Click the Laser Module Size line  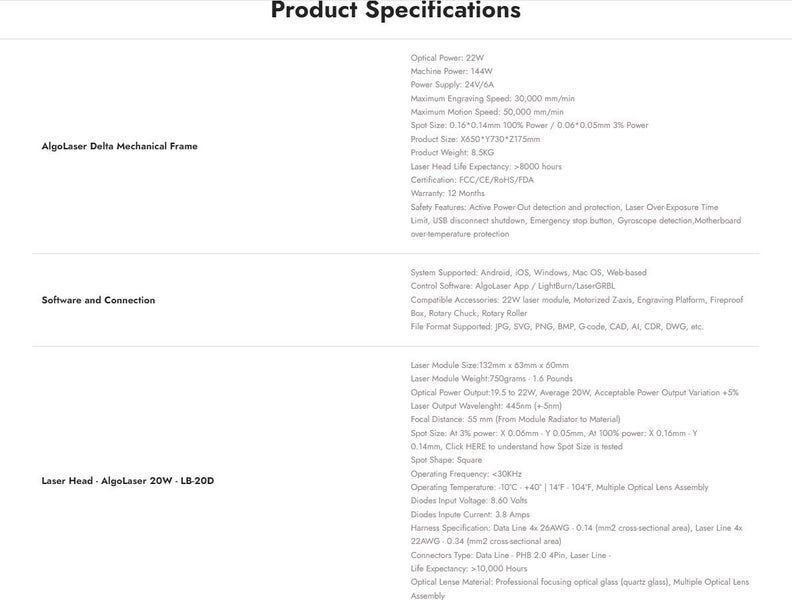[489, 365]
